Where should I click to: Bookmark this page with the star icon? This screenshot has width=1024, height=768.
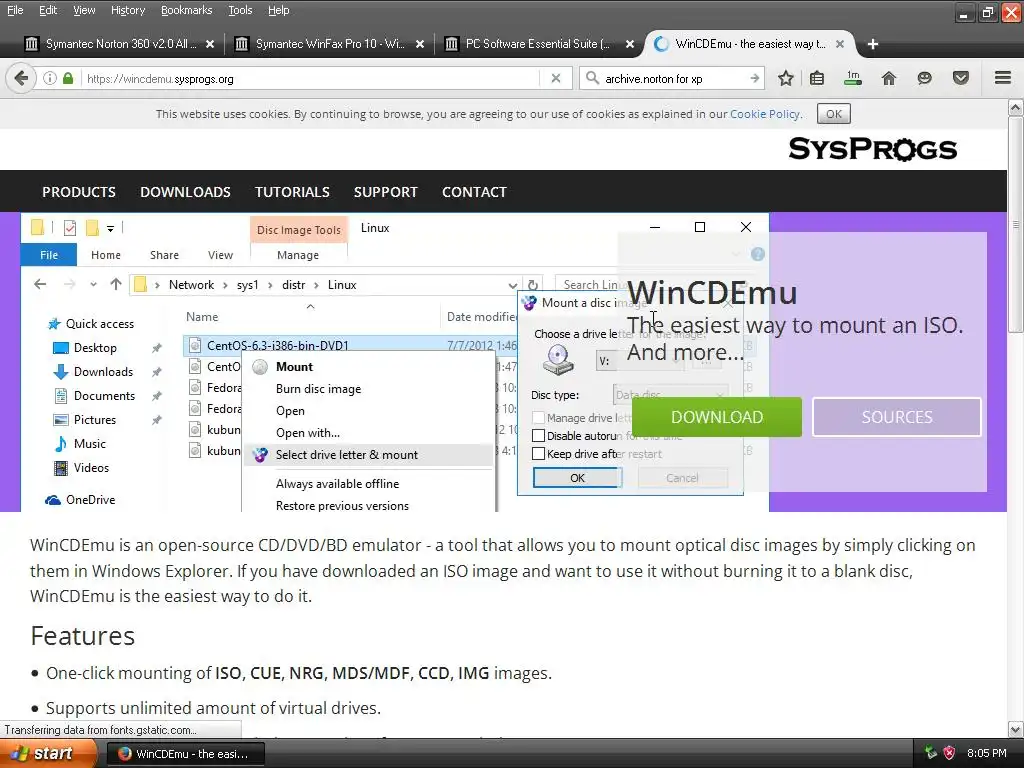click(786, 78)
